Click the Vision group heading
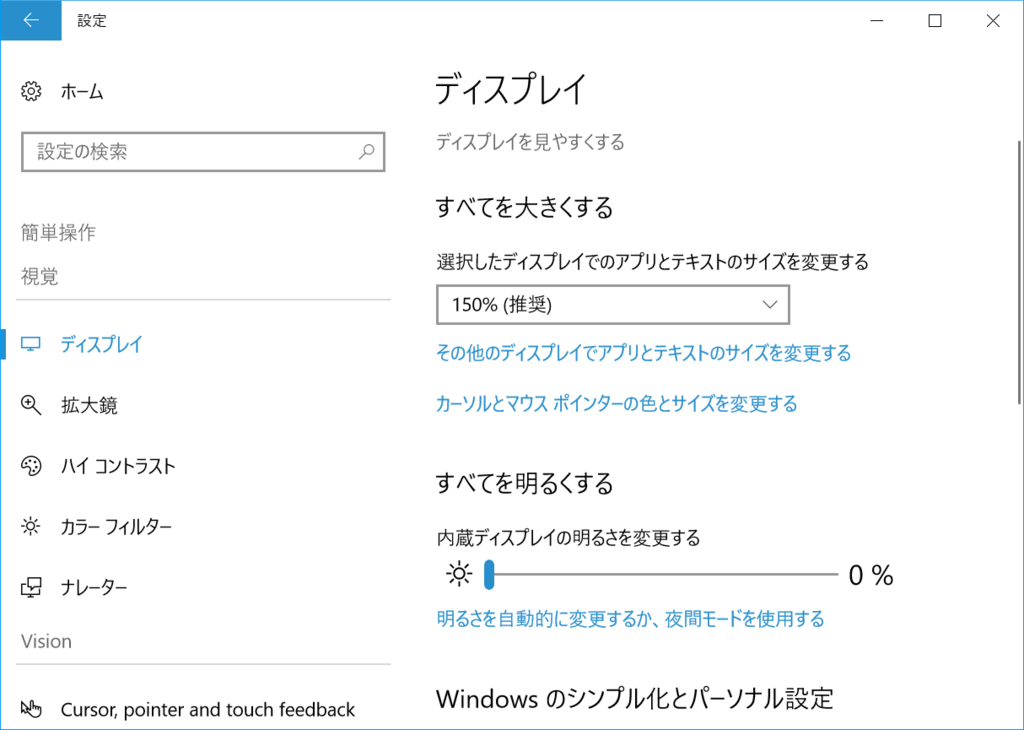Viewport: 1024px width, 730px height. click(x=46, y=641)
